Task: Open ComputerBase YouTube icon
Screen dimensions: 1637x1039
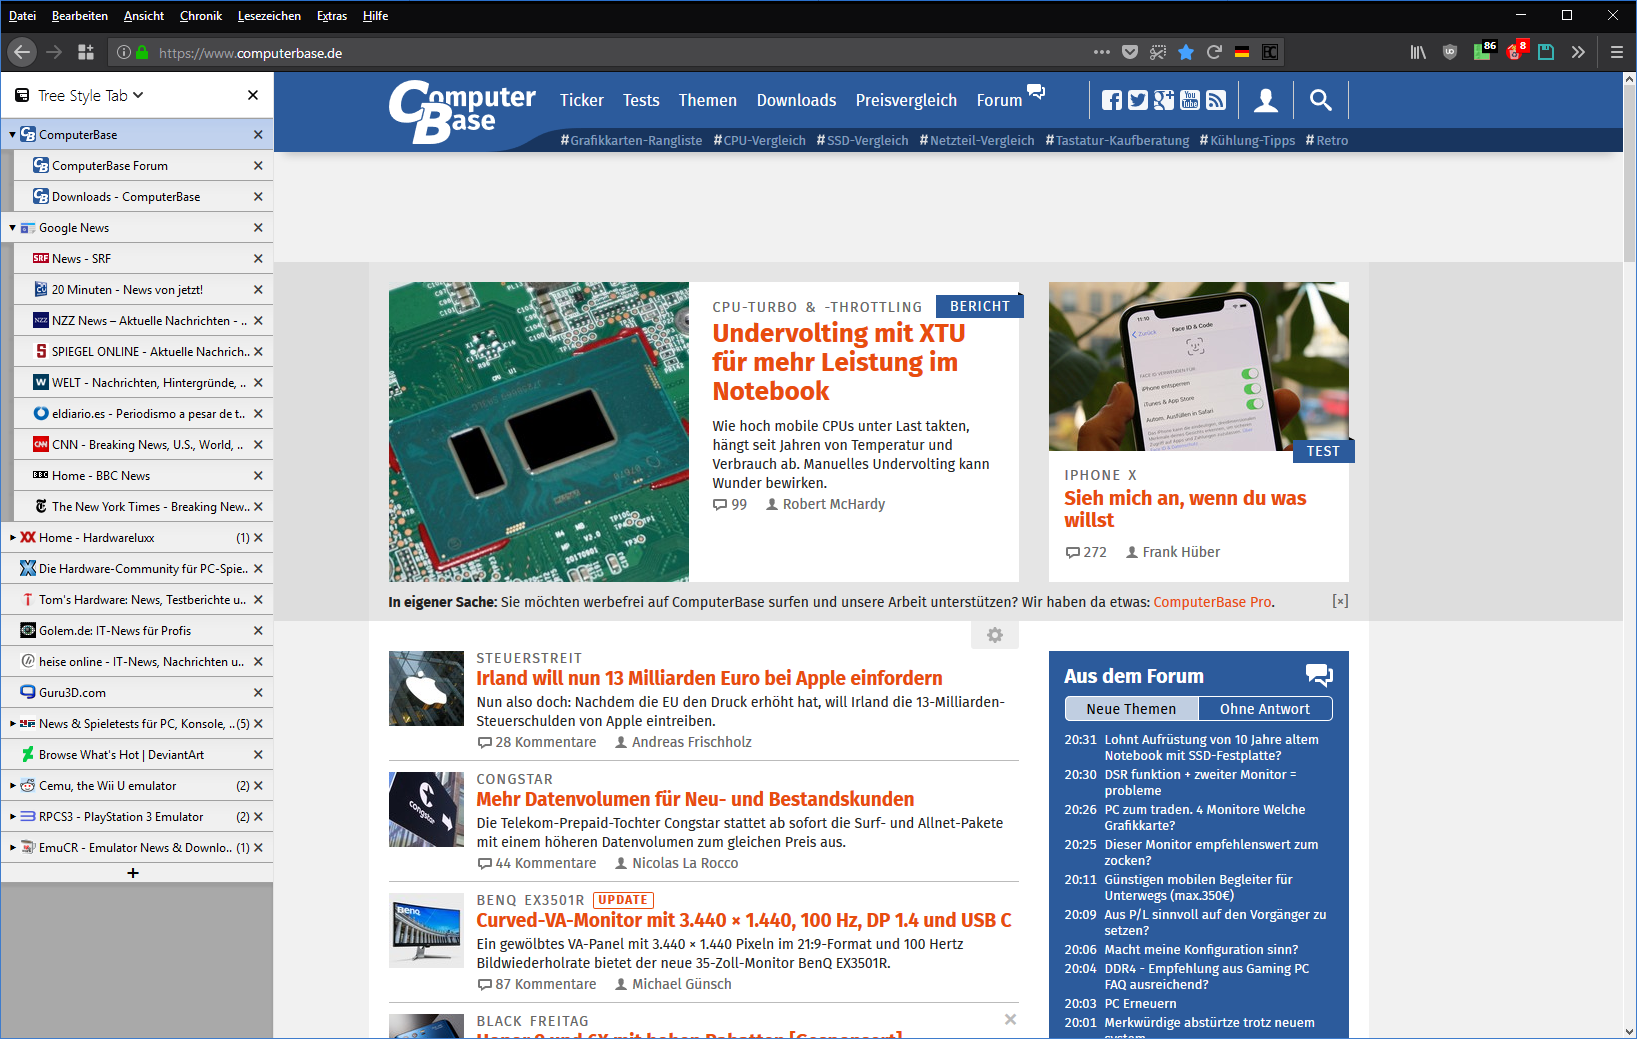Action: point(1190,99)
